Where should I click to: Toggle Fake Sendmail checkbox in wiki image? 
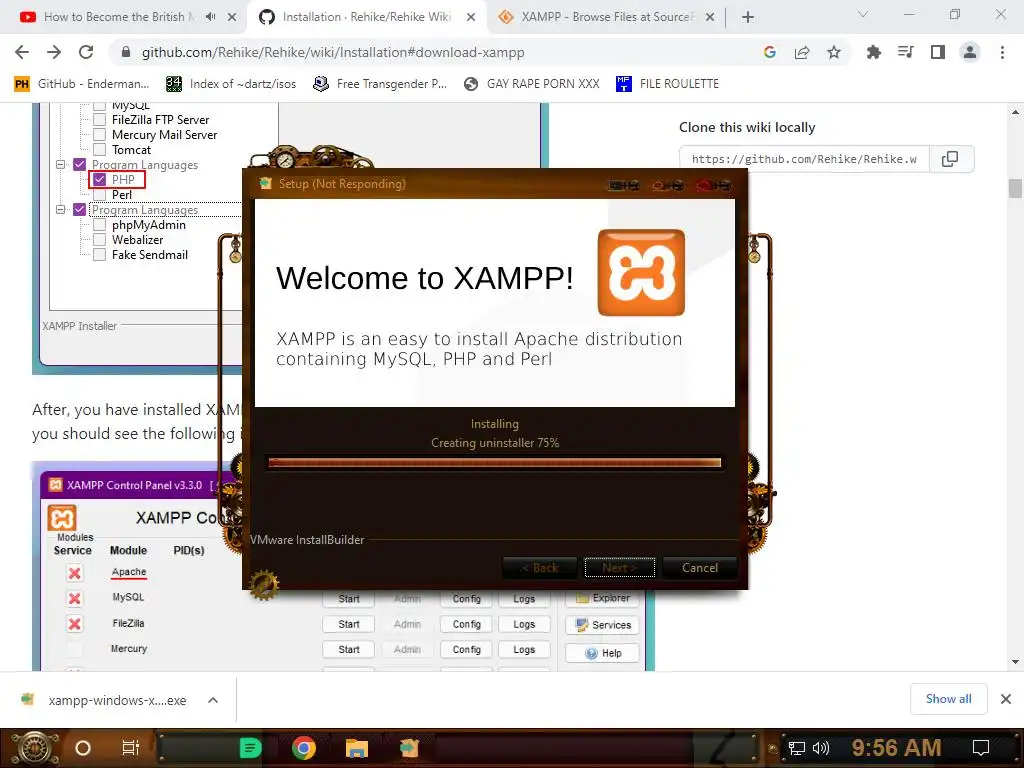[x=99, y=255]
